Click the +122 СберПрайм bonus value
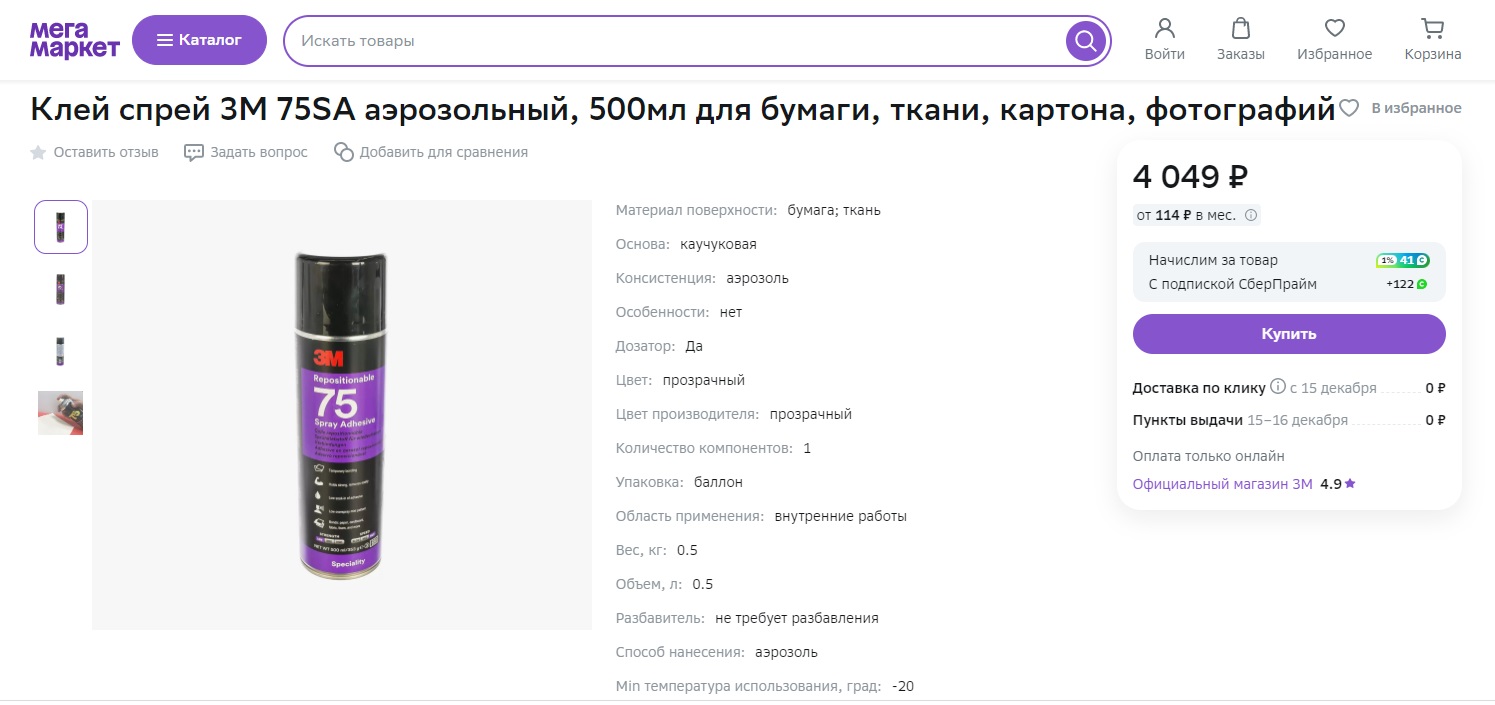Screen dimensions: 1495x705 [1407, 284]
